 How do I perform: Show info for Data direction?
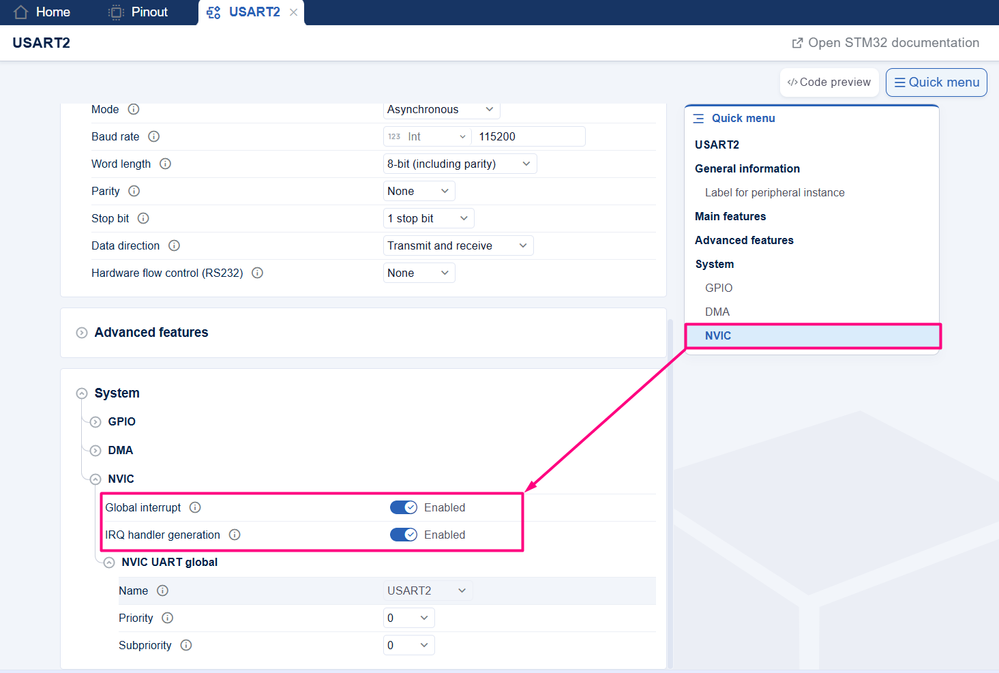point(174,246)
